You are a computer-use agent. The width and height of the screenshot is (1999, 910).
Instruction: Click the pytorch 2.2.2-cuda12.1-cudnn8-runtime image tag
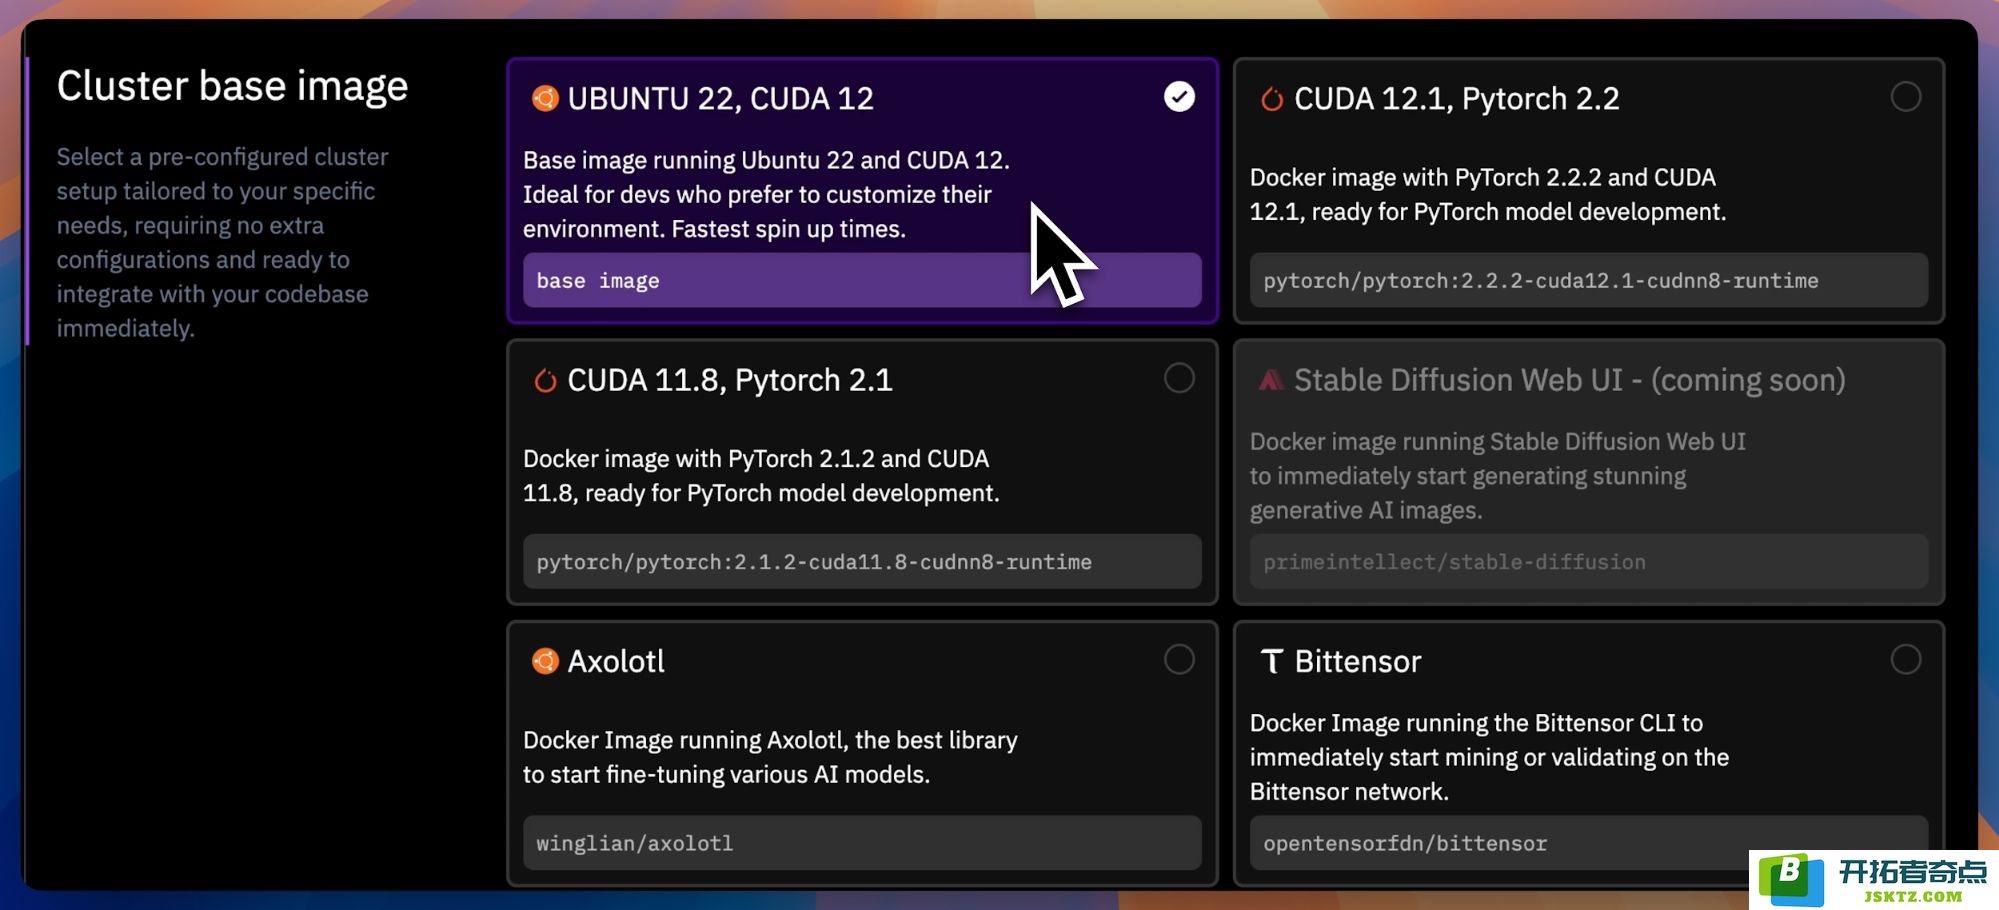[x=1588, y=280]
